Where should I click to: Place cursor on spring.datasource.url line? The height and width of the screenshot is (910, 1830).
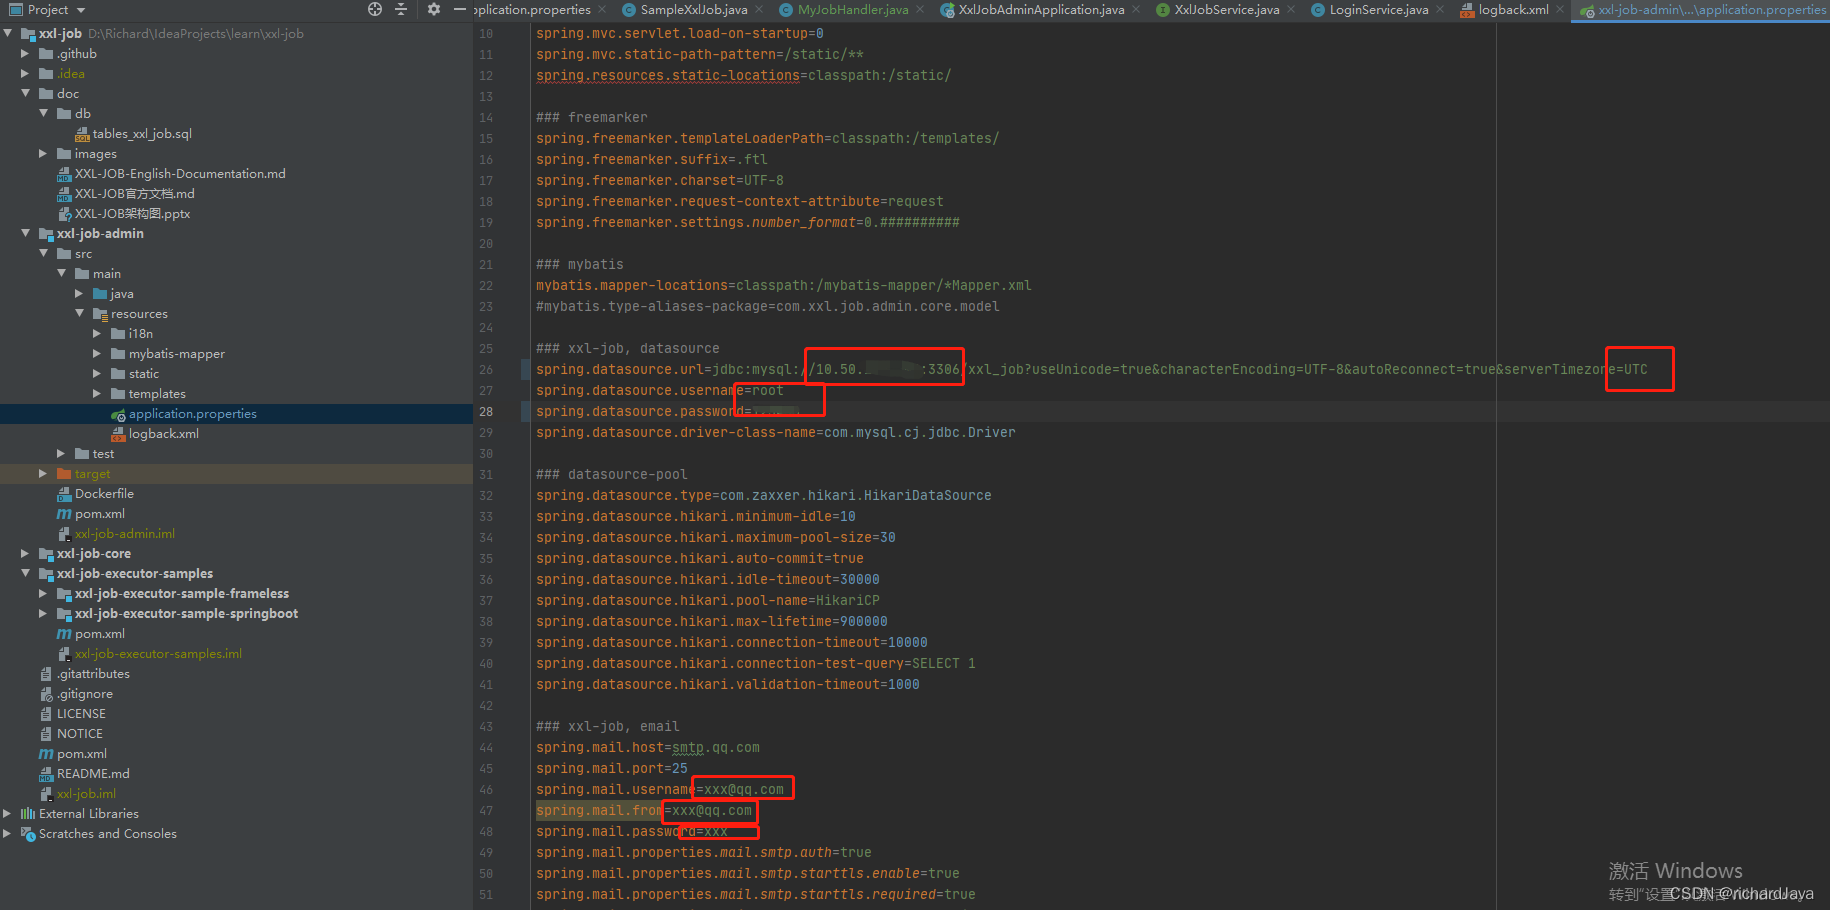click(1091, 369)
